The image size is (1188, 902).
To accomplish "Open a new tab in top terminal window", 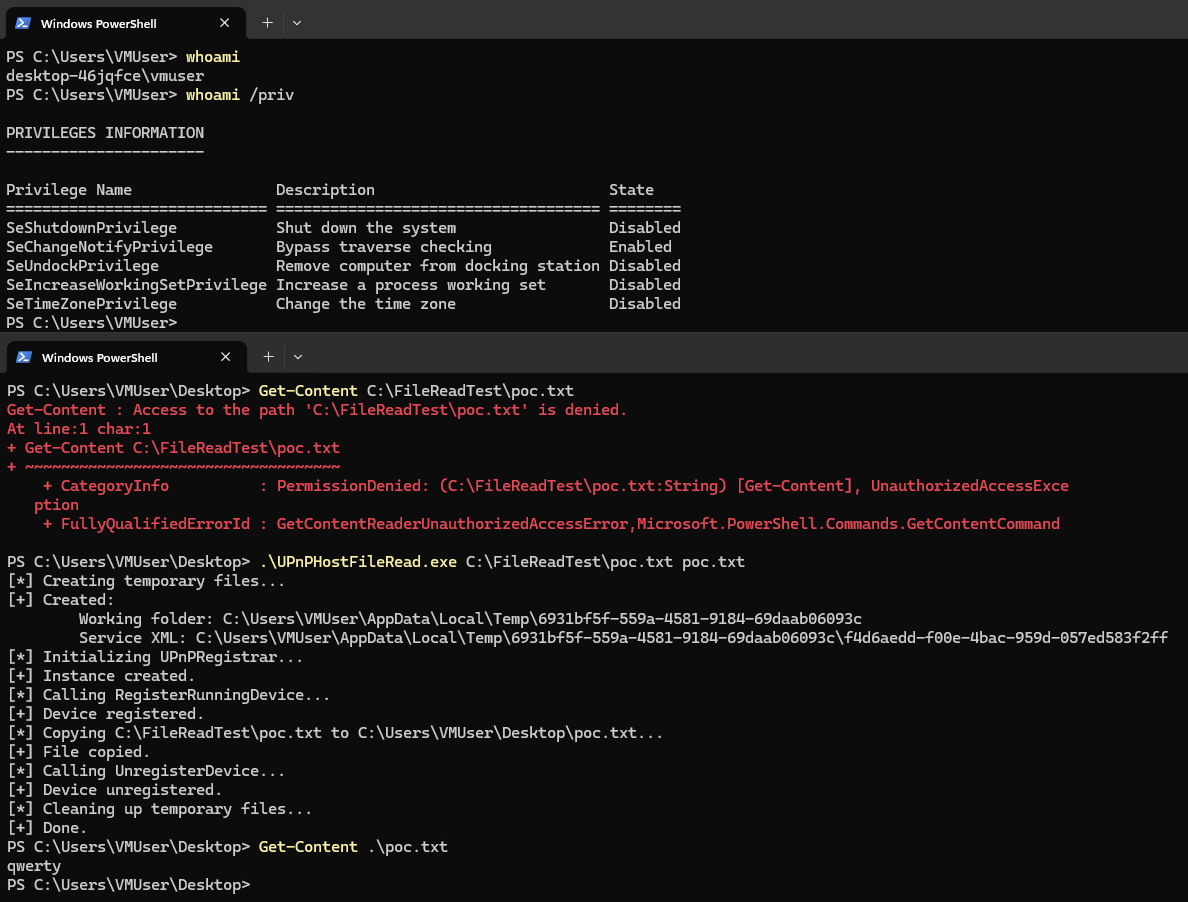I will [267, 23].
